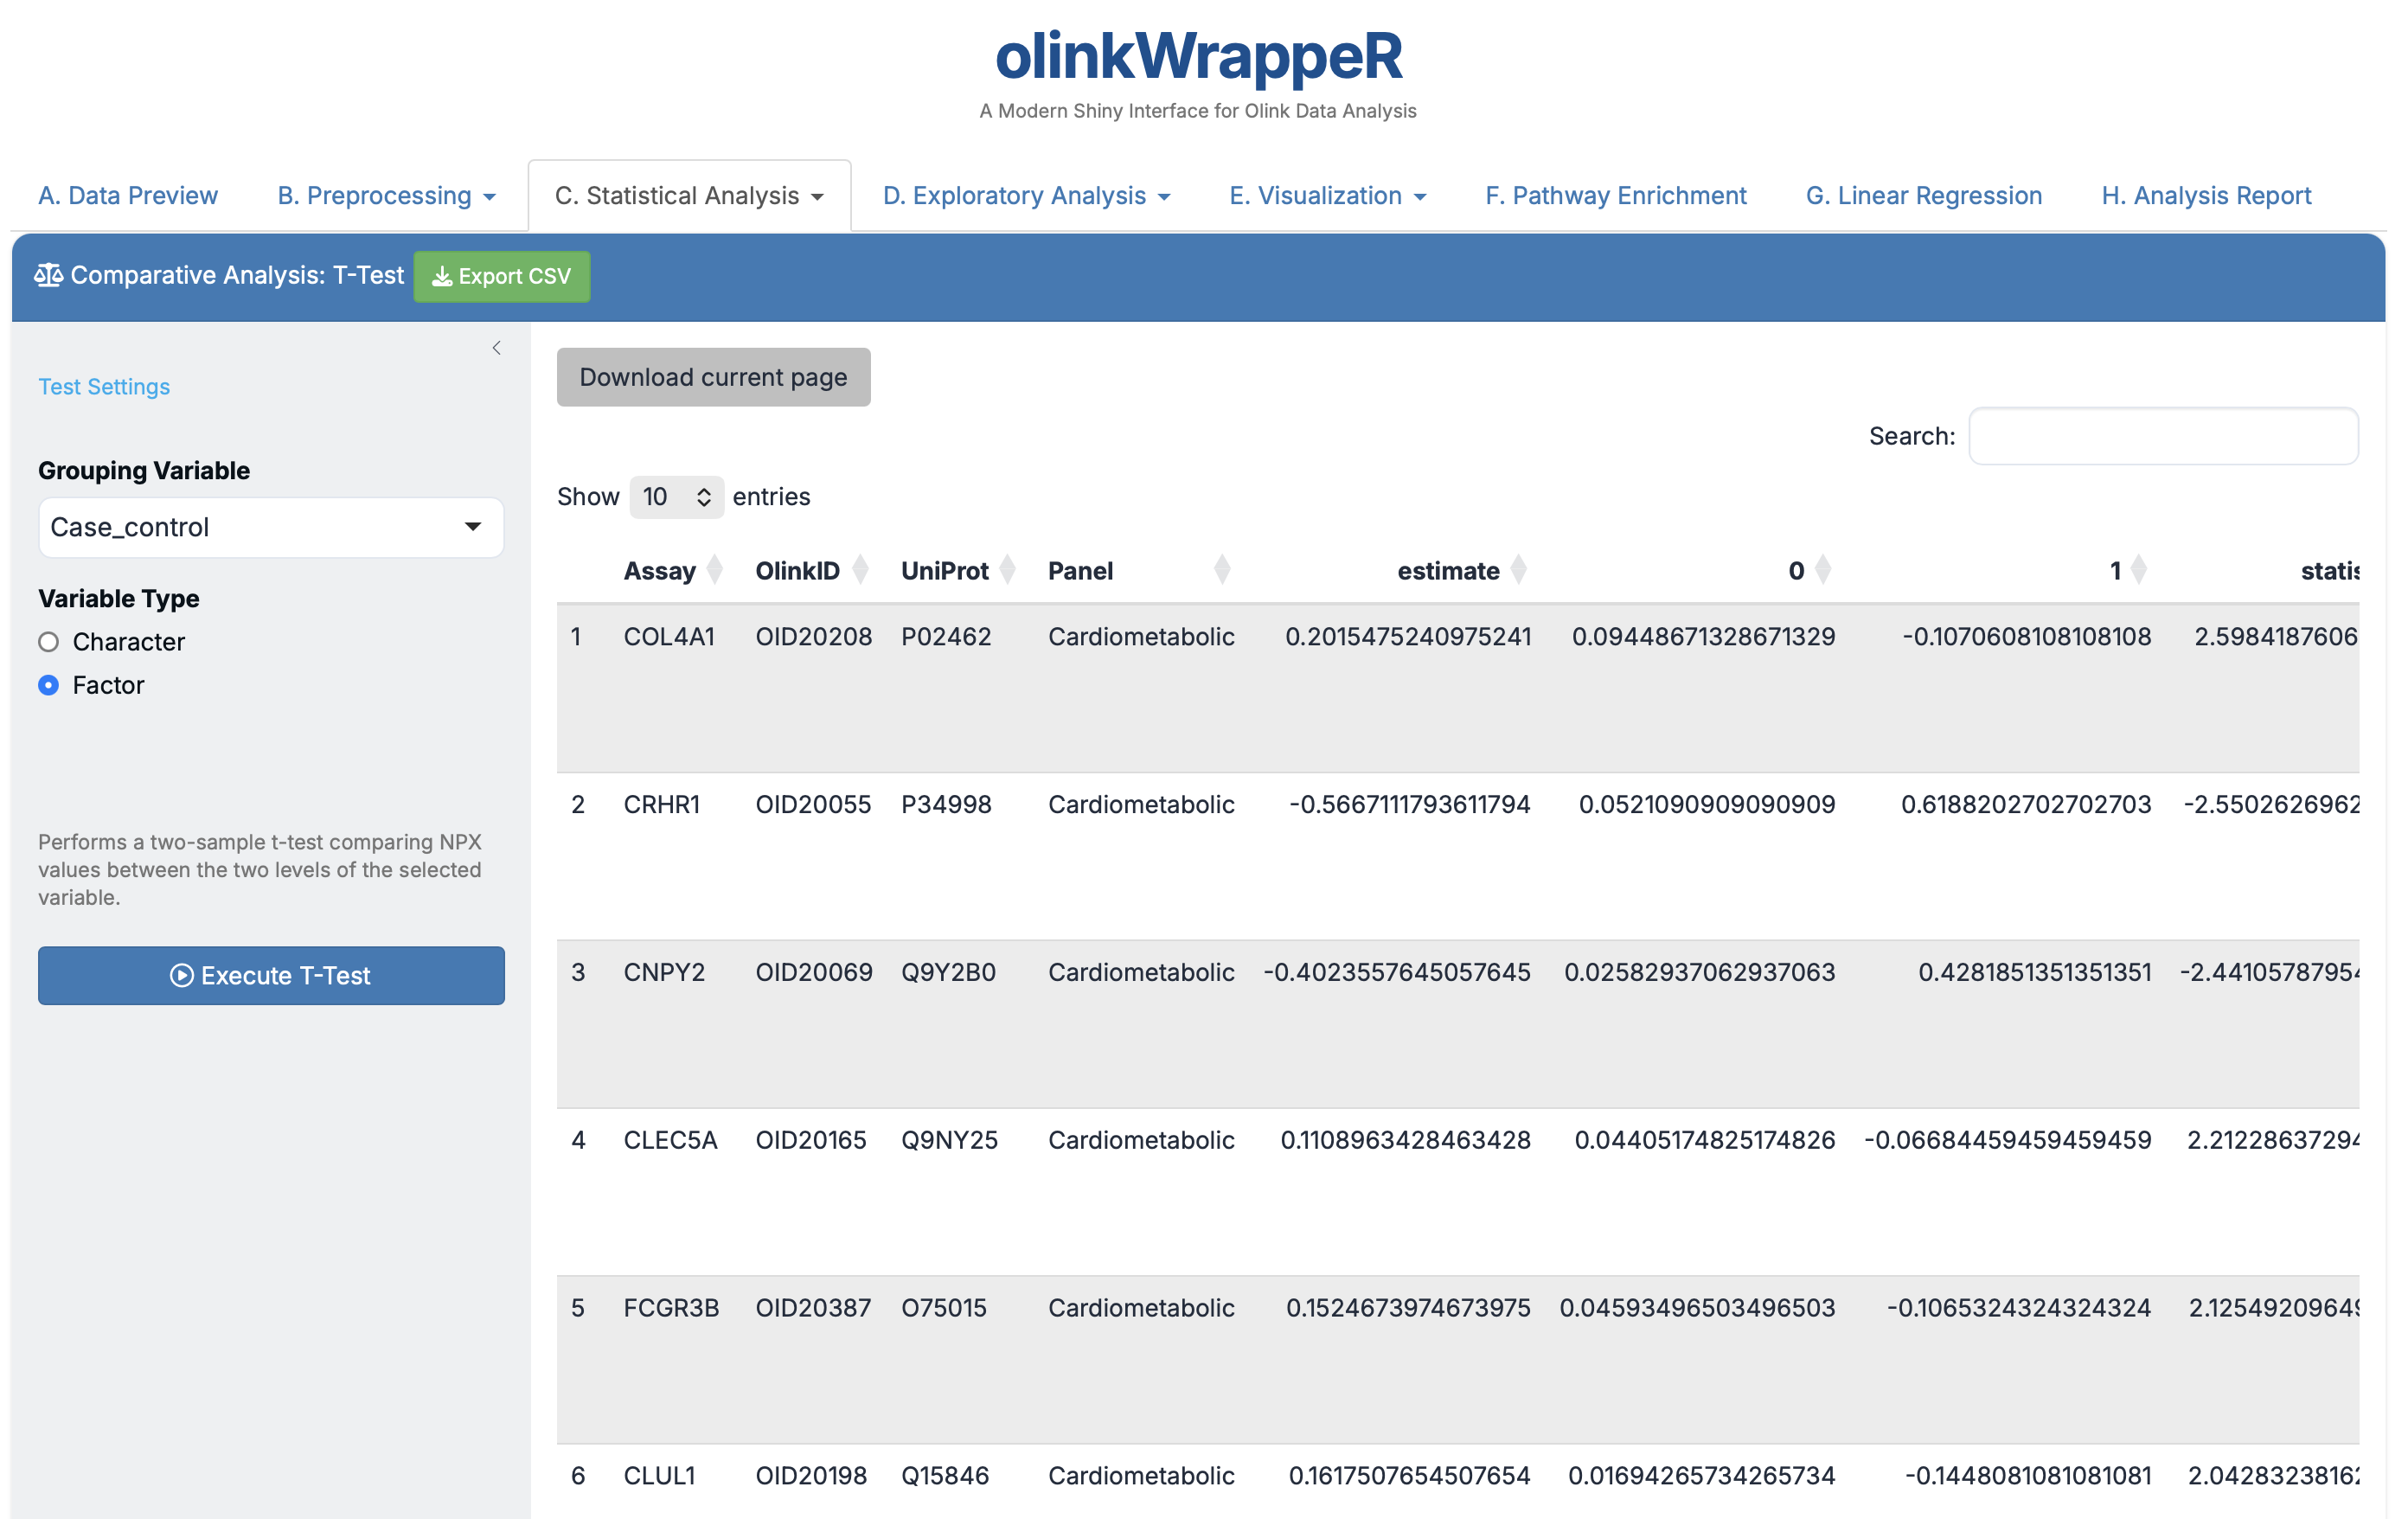
Task: Sort table by OlinkID column arrows
Action: 860,570
